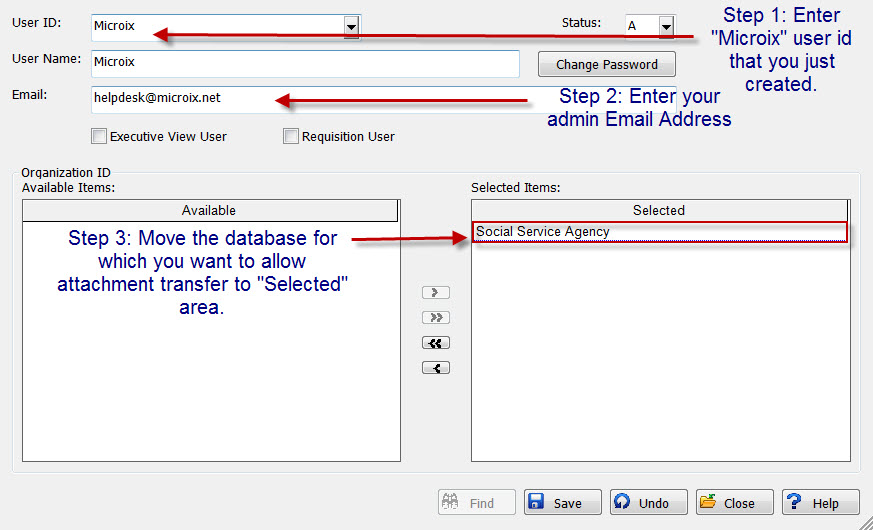Click the Change Password button
The image size is (873, 530).
606,64
